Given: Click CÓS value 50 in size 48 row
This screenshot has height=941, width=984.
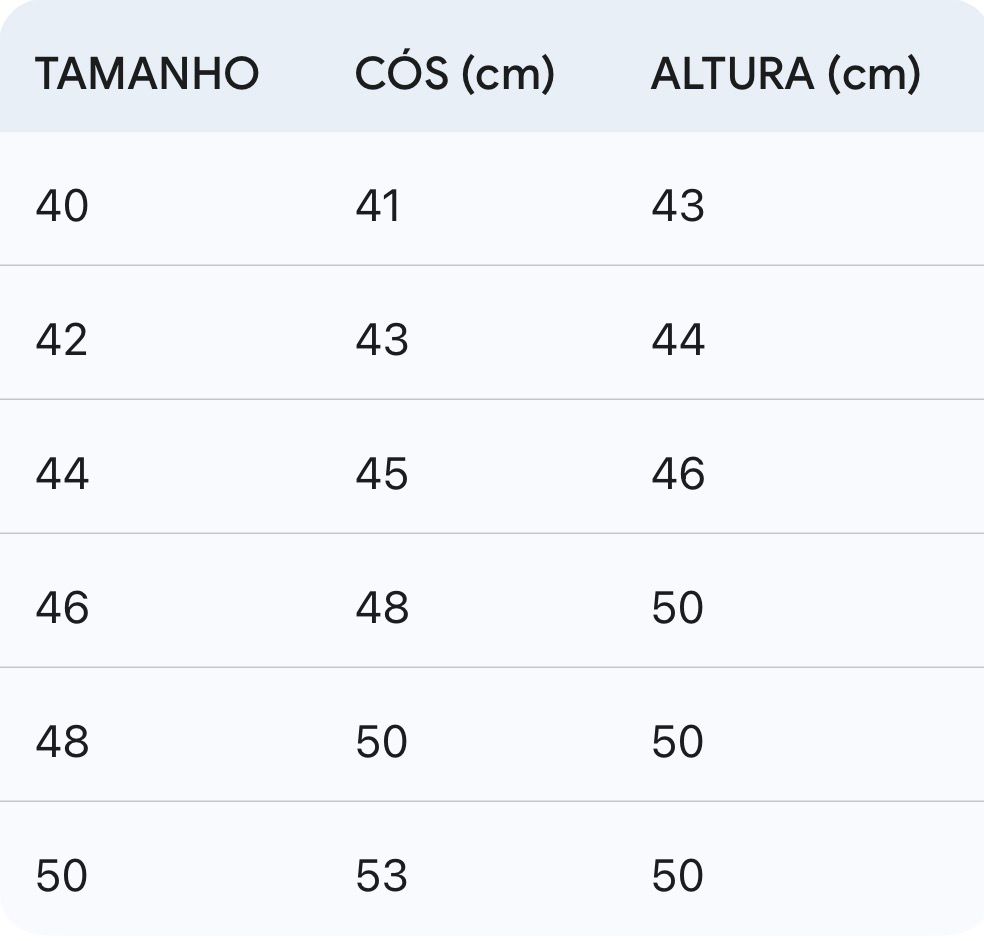Looking at the screenshot, I should (x=382, y=741).
